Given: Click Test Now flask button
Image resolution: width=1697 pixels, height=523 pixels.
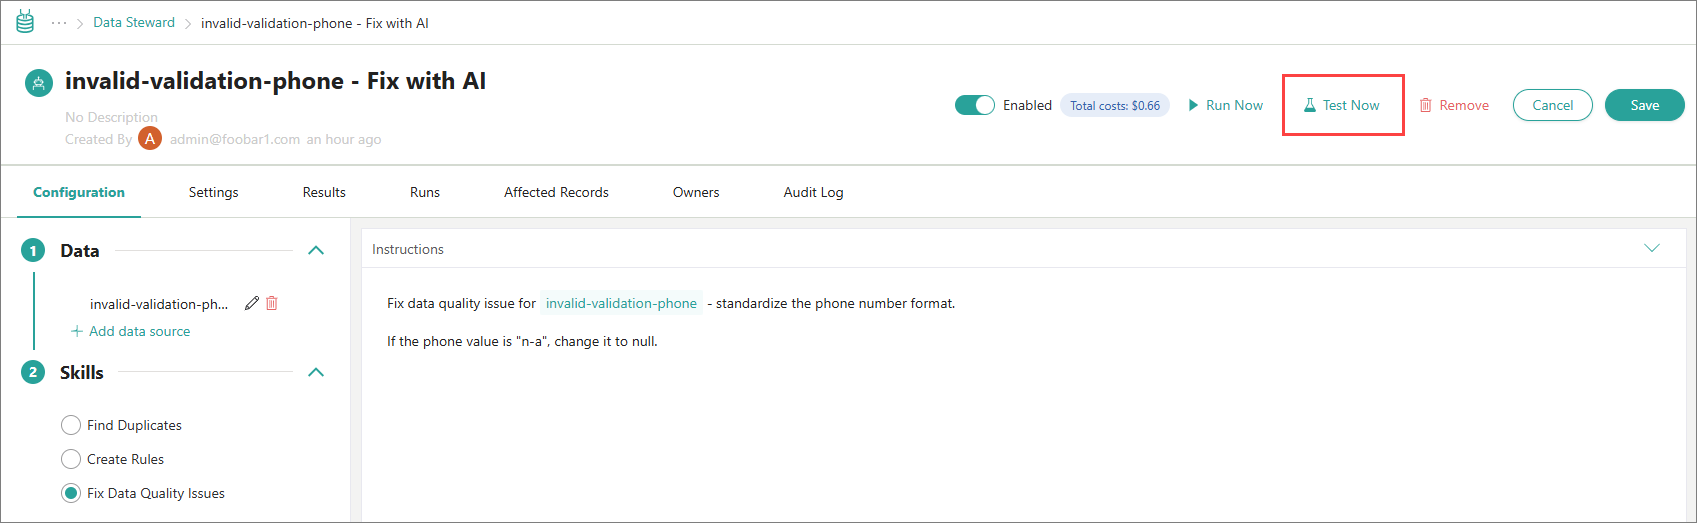Looking at the screenshot, I should [1341, 105].
